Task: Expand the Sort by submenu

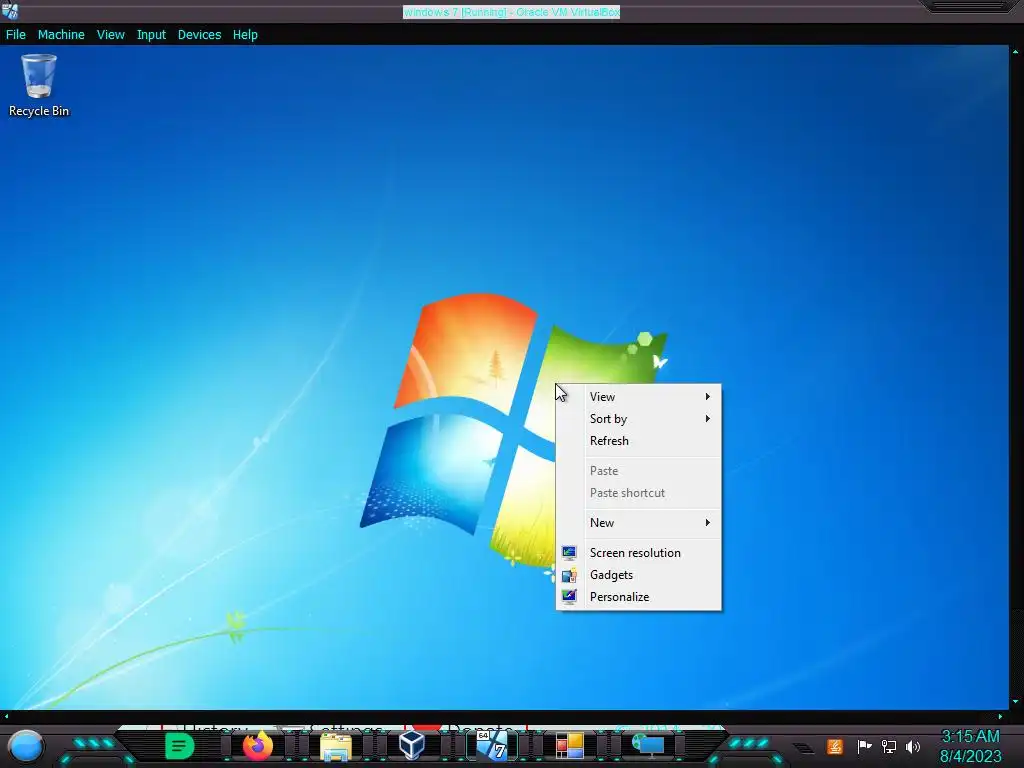Action: [x=639, y=419]
